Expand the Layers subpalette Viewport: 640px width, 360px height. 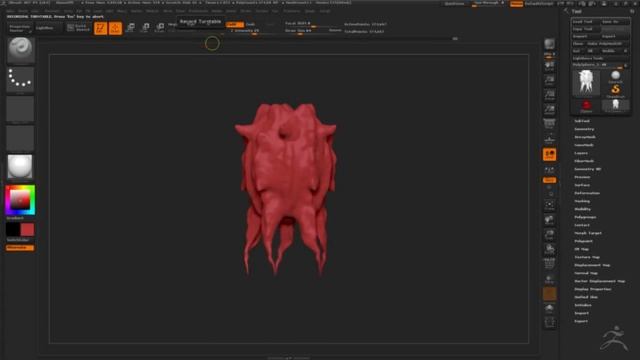click(581, 153)
